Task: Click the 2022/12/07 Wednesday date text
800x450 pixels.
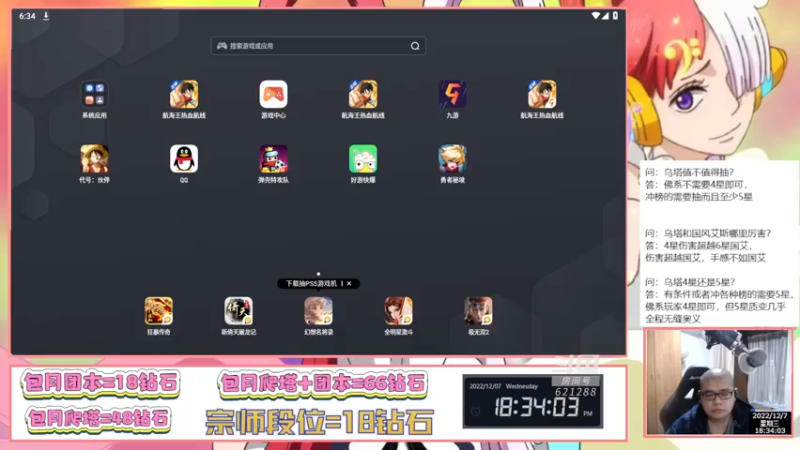Action: tap(504, 386)
